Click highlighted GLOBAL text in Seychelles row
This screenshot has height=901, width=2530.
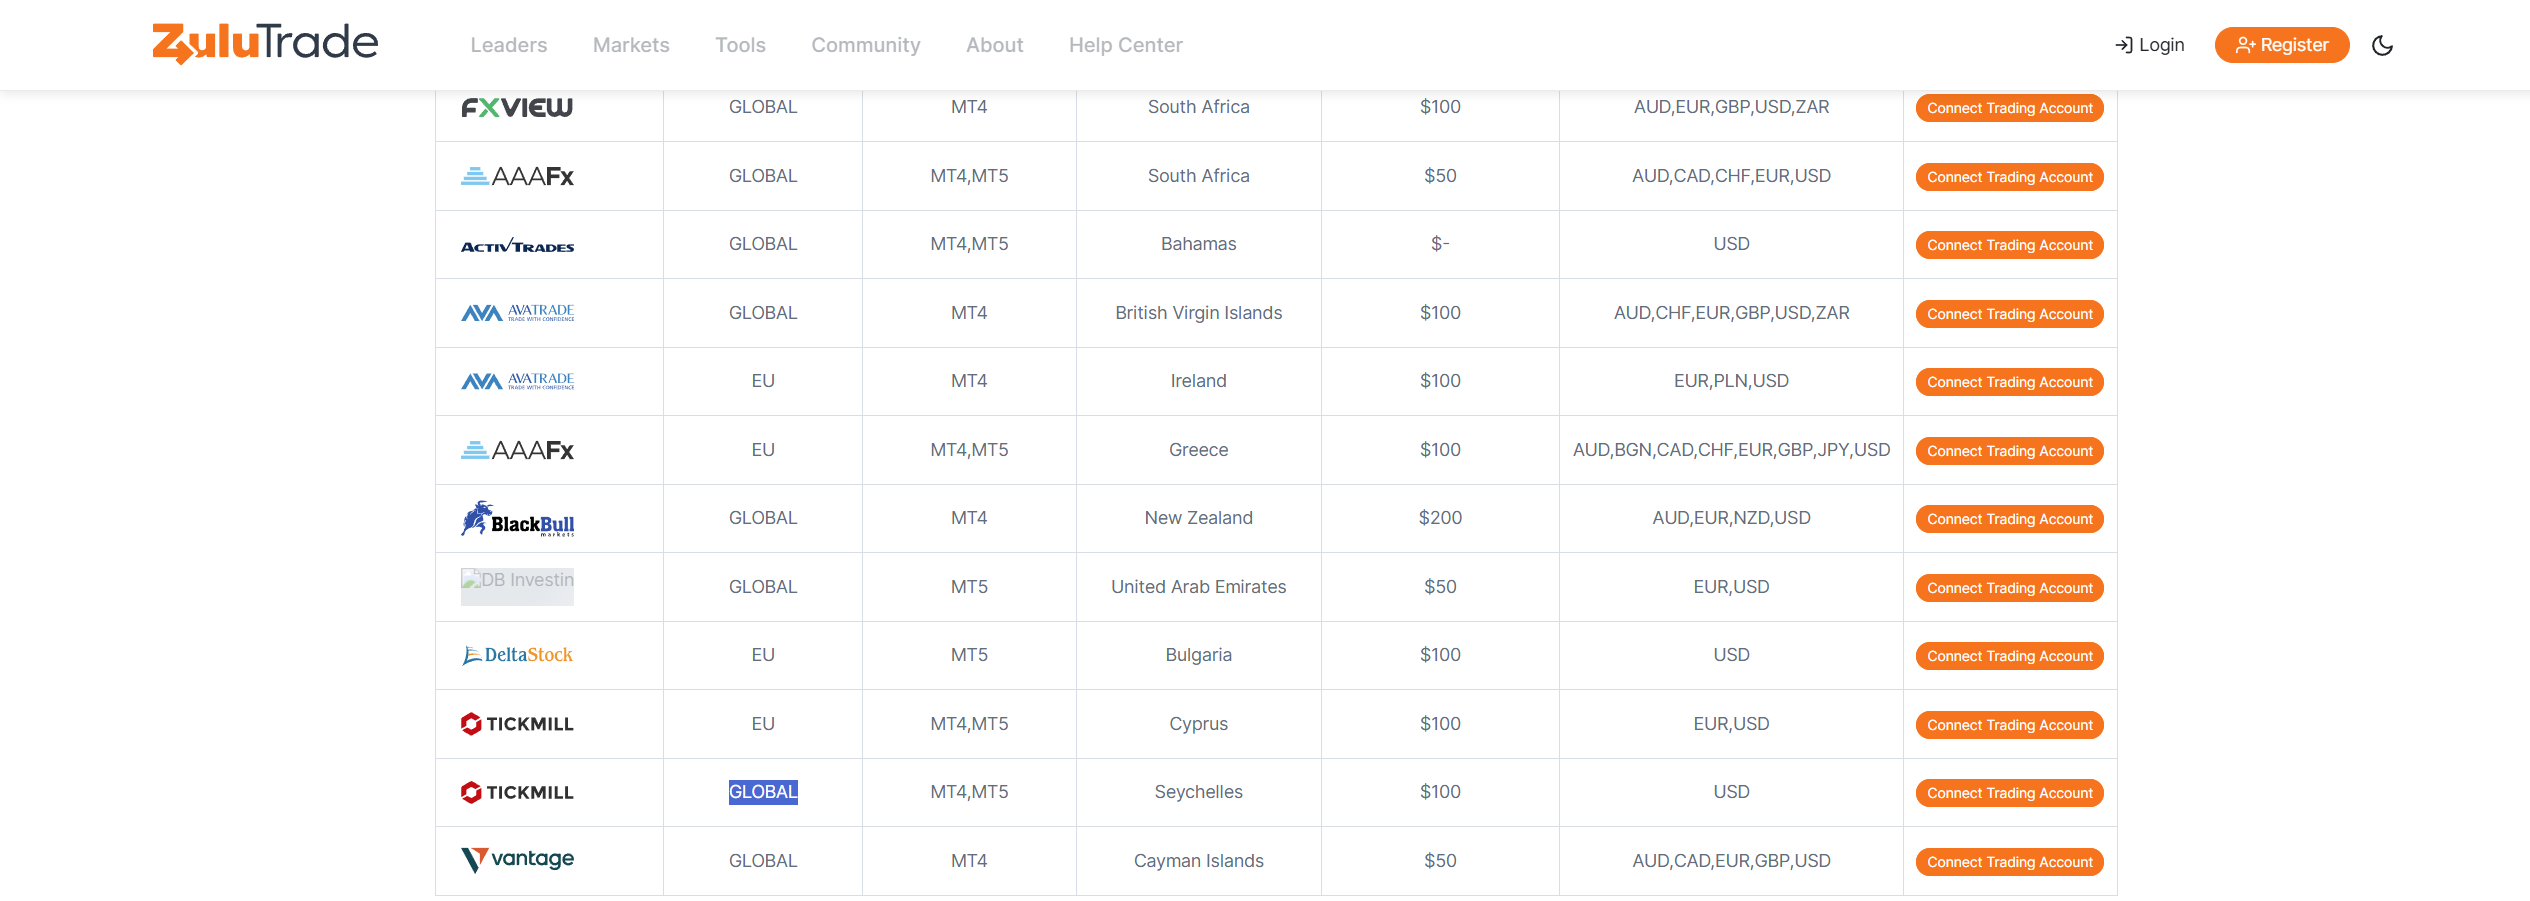pyautogui.click(x=763, y=792)
